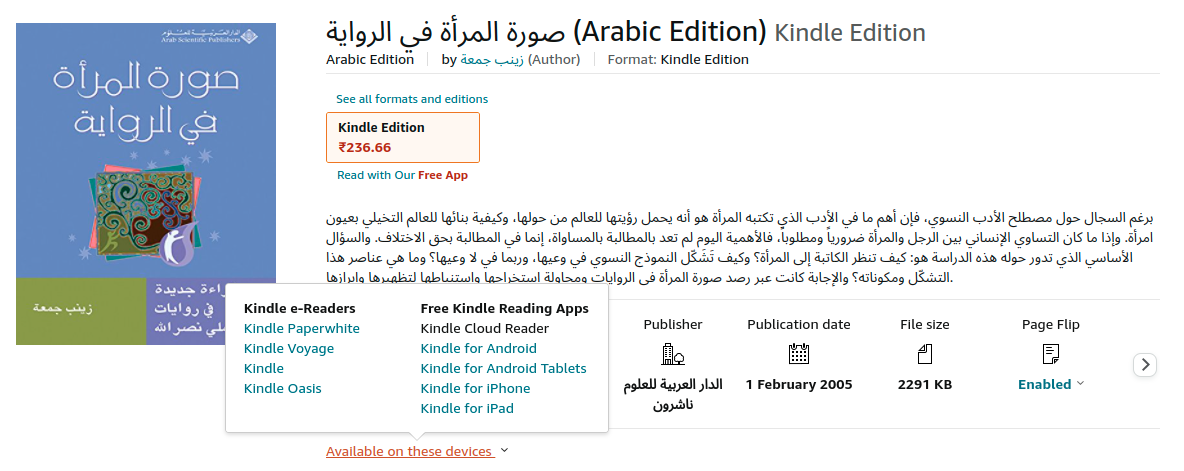1184x471 pixels.
Task: Choose Kindle Voyage from devices list
Action: (x=289, y=349)
